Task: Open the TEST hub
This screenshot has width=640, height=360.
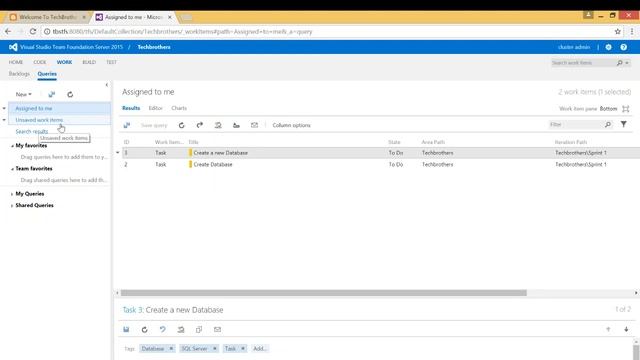Action: pos(111,62)
